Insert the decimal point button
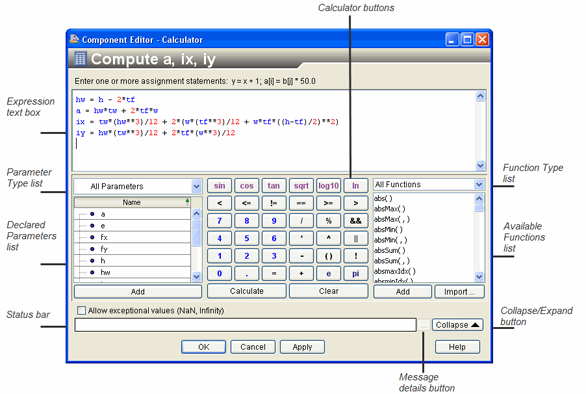Viewport: 586px width, 394px height. pyautogui.click(x=247, y=274)
